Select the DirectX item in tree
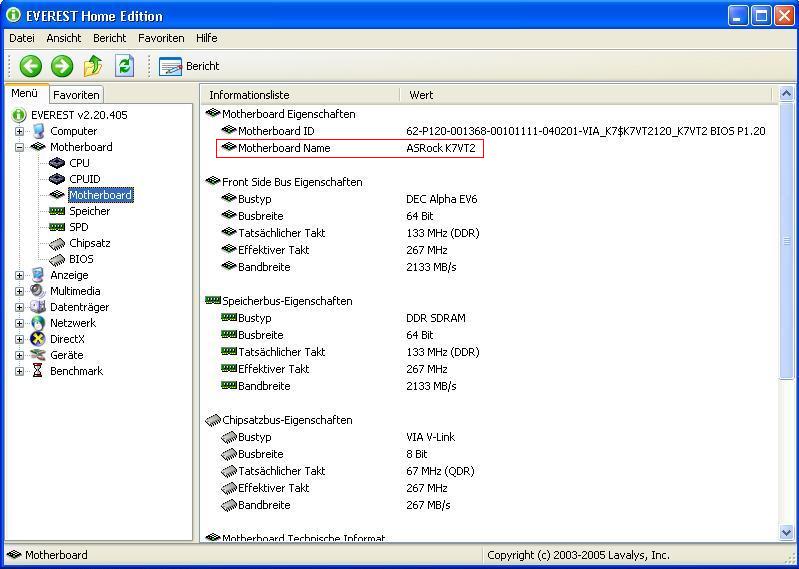799x569 pixels. (x=67, y=339)
